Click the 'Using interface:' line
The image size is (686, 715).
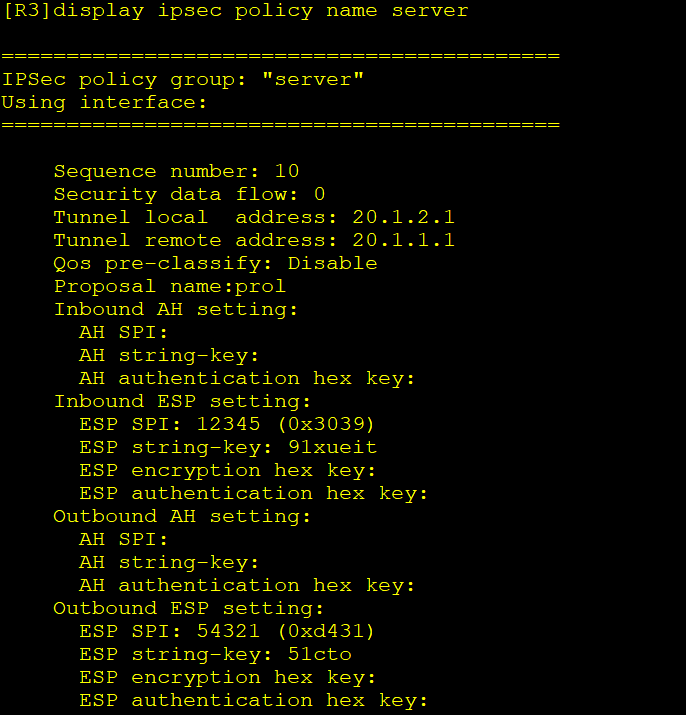[104, 103]
